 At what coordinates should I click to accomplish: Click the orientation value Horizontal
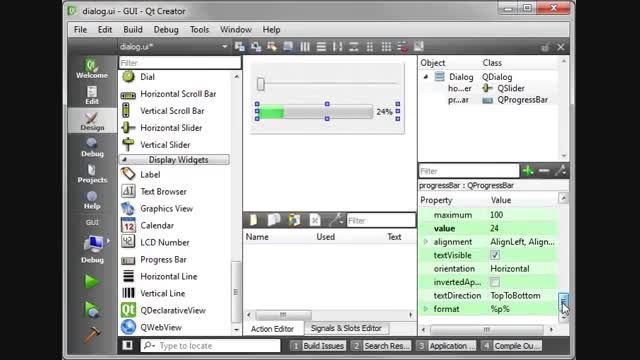click(523, 269)
